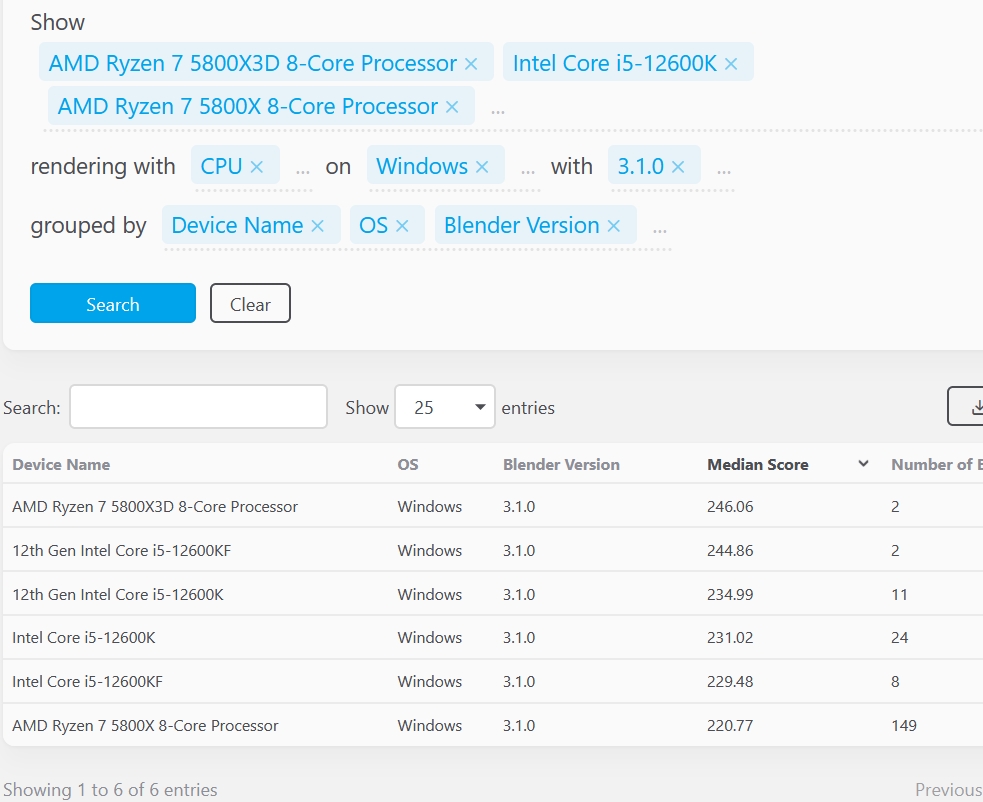Remove Intel Core i5-12600K device tag

pos(731,63)
